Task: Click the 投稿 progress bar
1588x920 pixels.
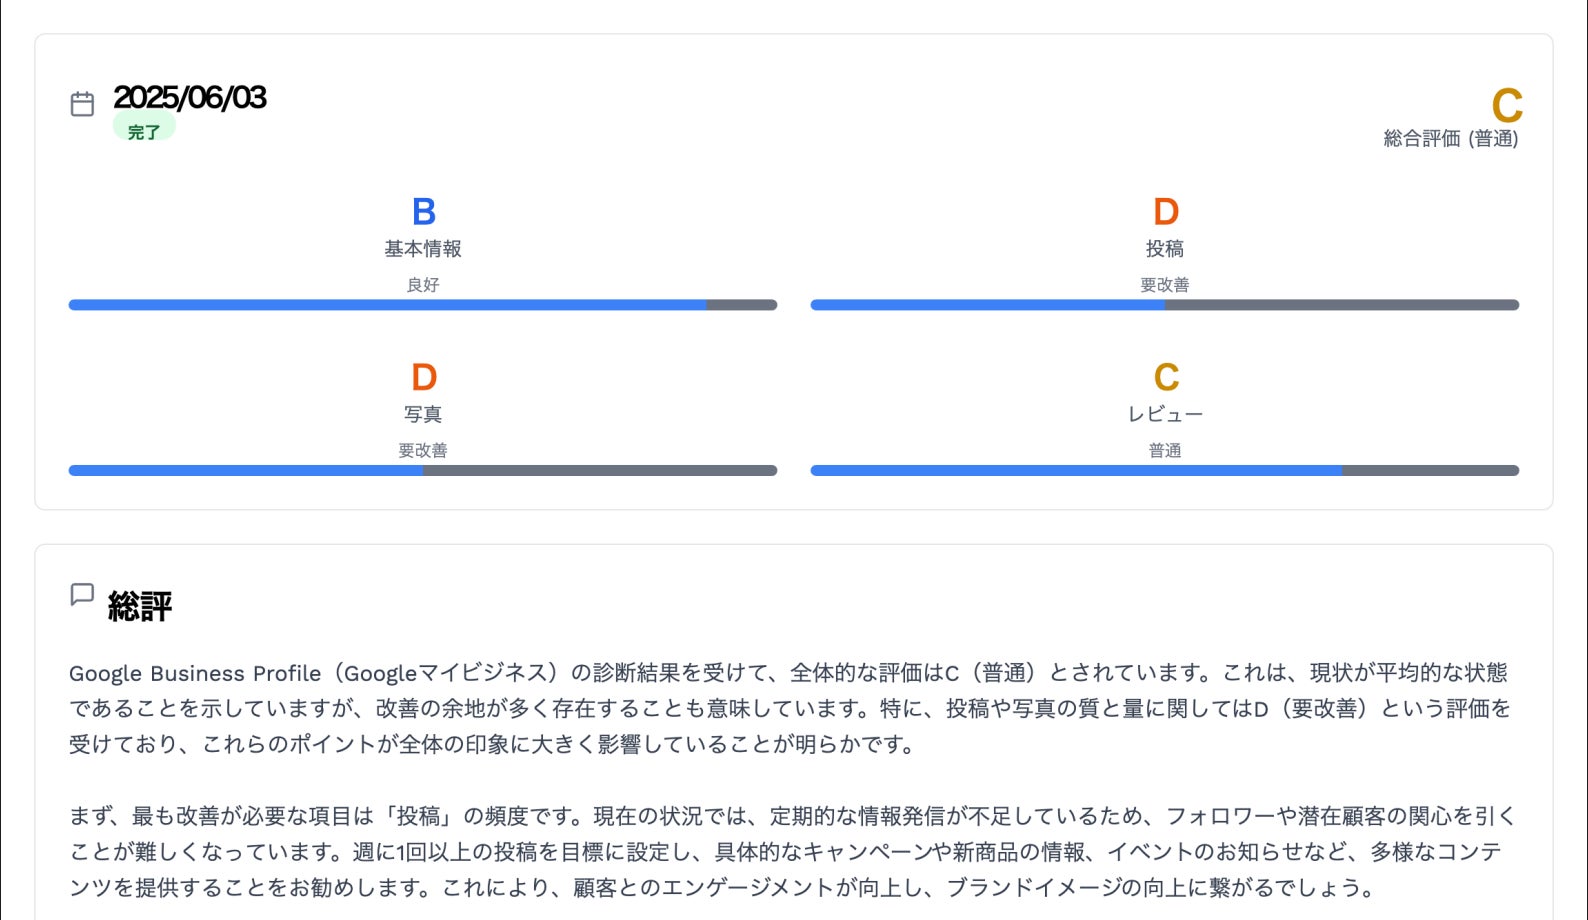Action: point(1165,305)
